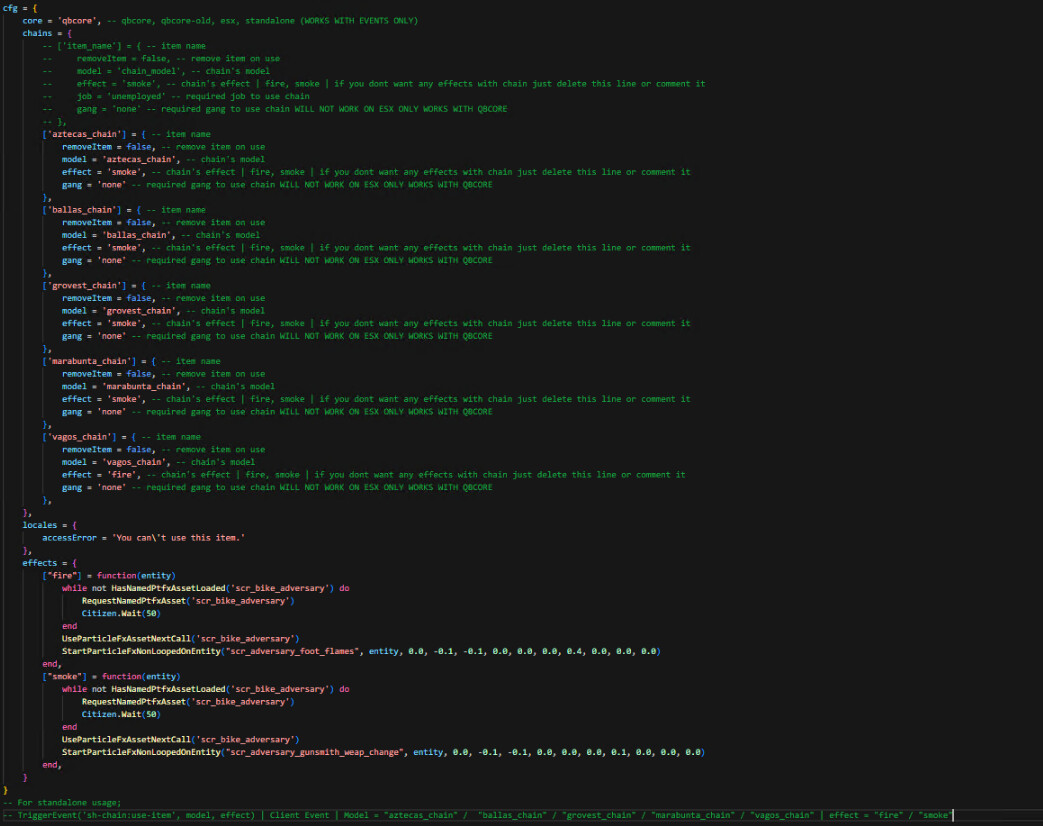This screenshot has height=826, width=1043.
Task: Click the 'cfg = {' opening line
Action: pos(20,8)
